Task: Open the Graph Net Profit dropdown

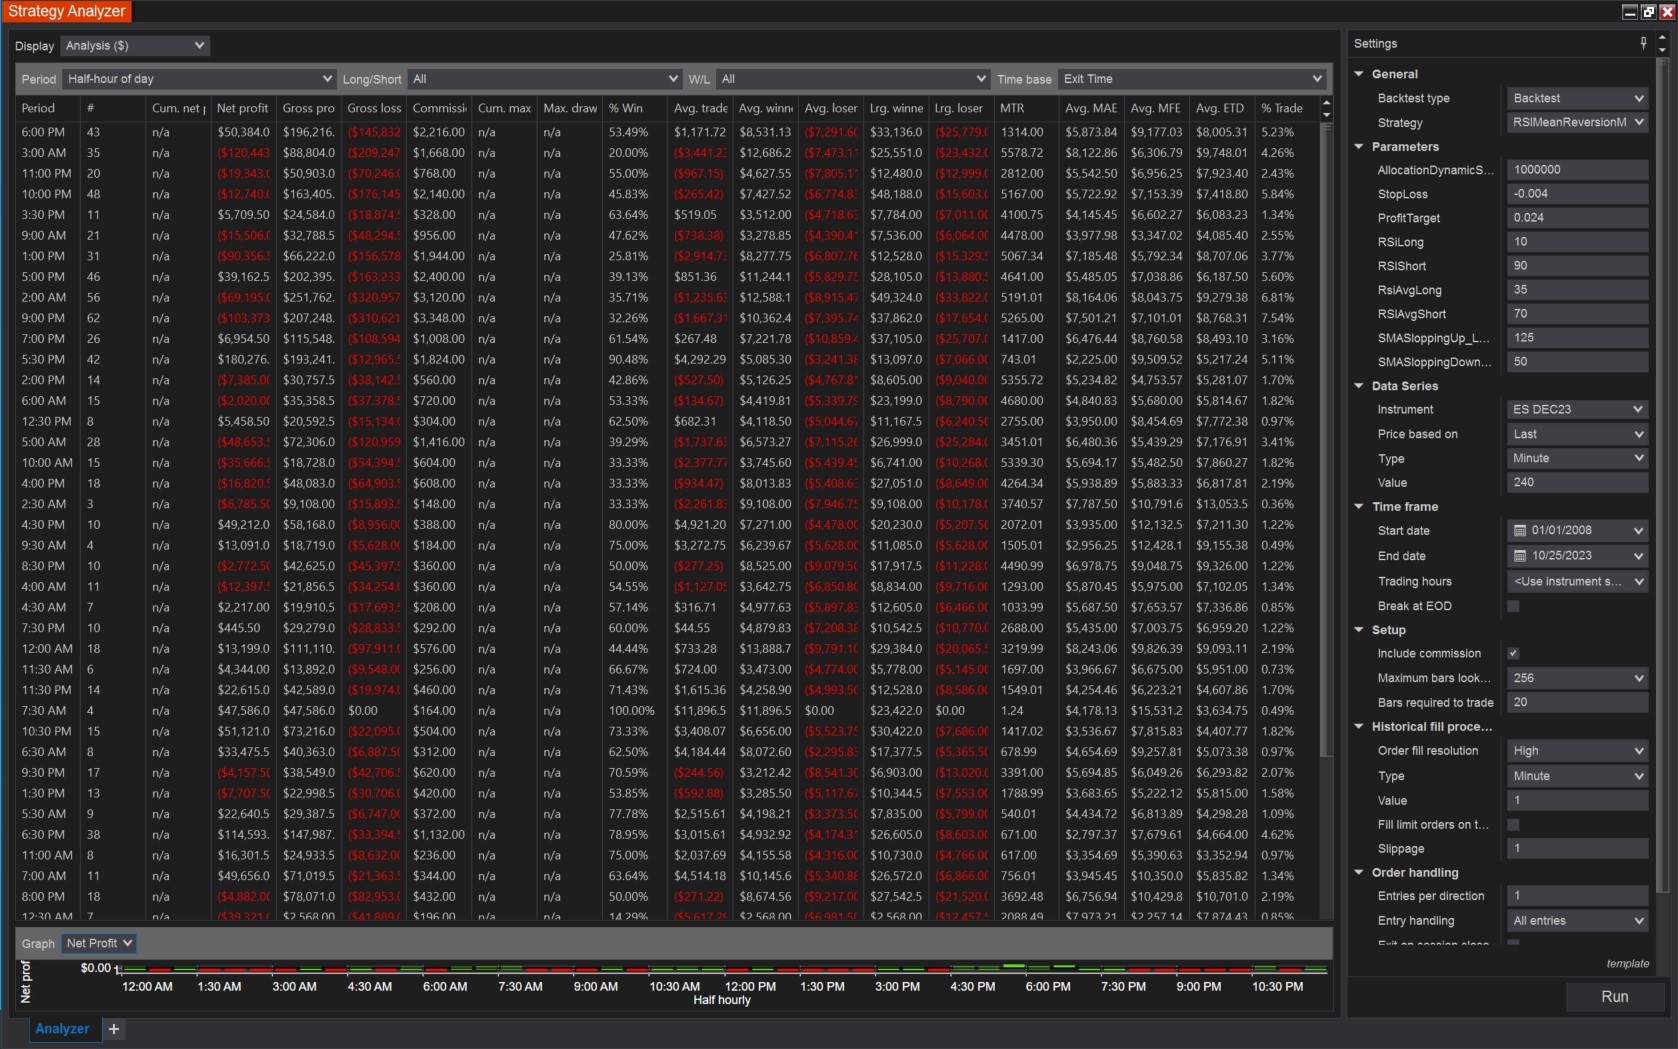Action: [99, 943]
